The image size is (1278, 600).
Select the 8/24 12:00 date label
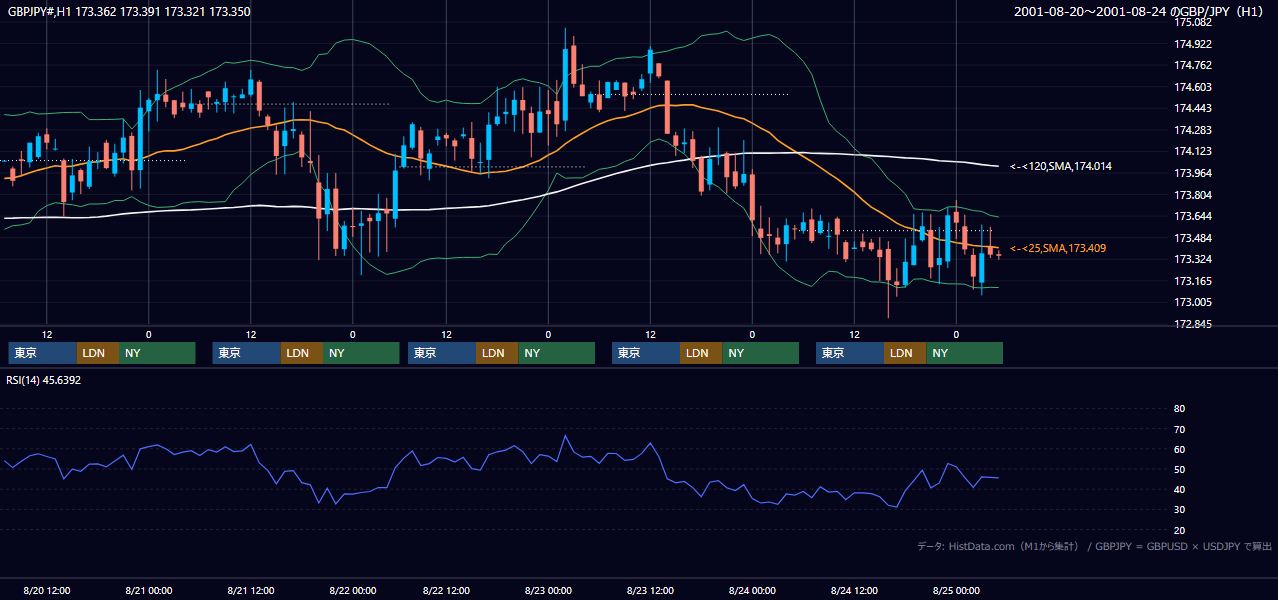854,591
